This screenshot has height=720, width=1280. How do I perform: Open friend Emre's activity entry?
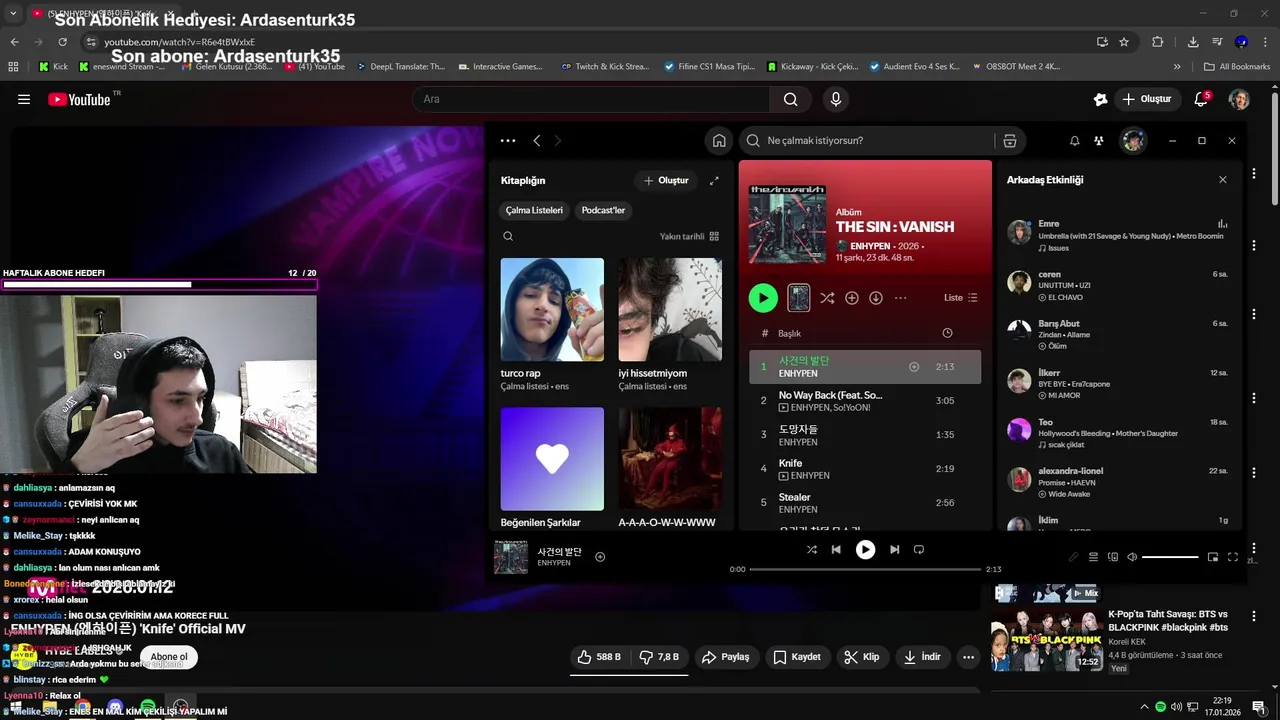tap(1117, 235)
